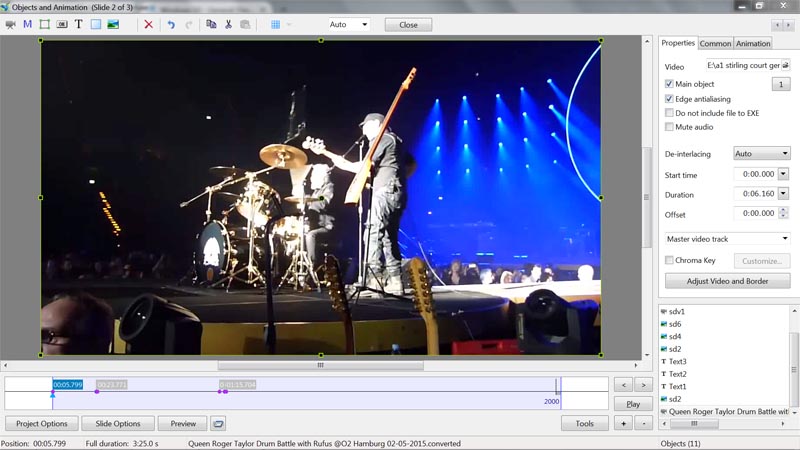The width and height of the screenshot is (800, 450).
Task: Add a keyframe with plus button
Action: point(623,423)
